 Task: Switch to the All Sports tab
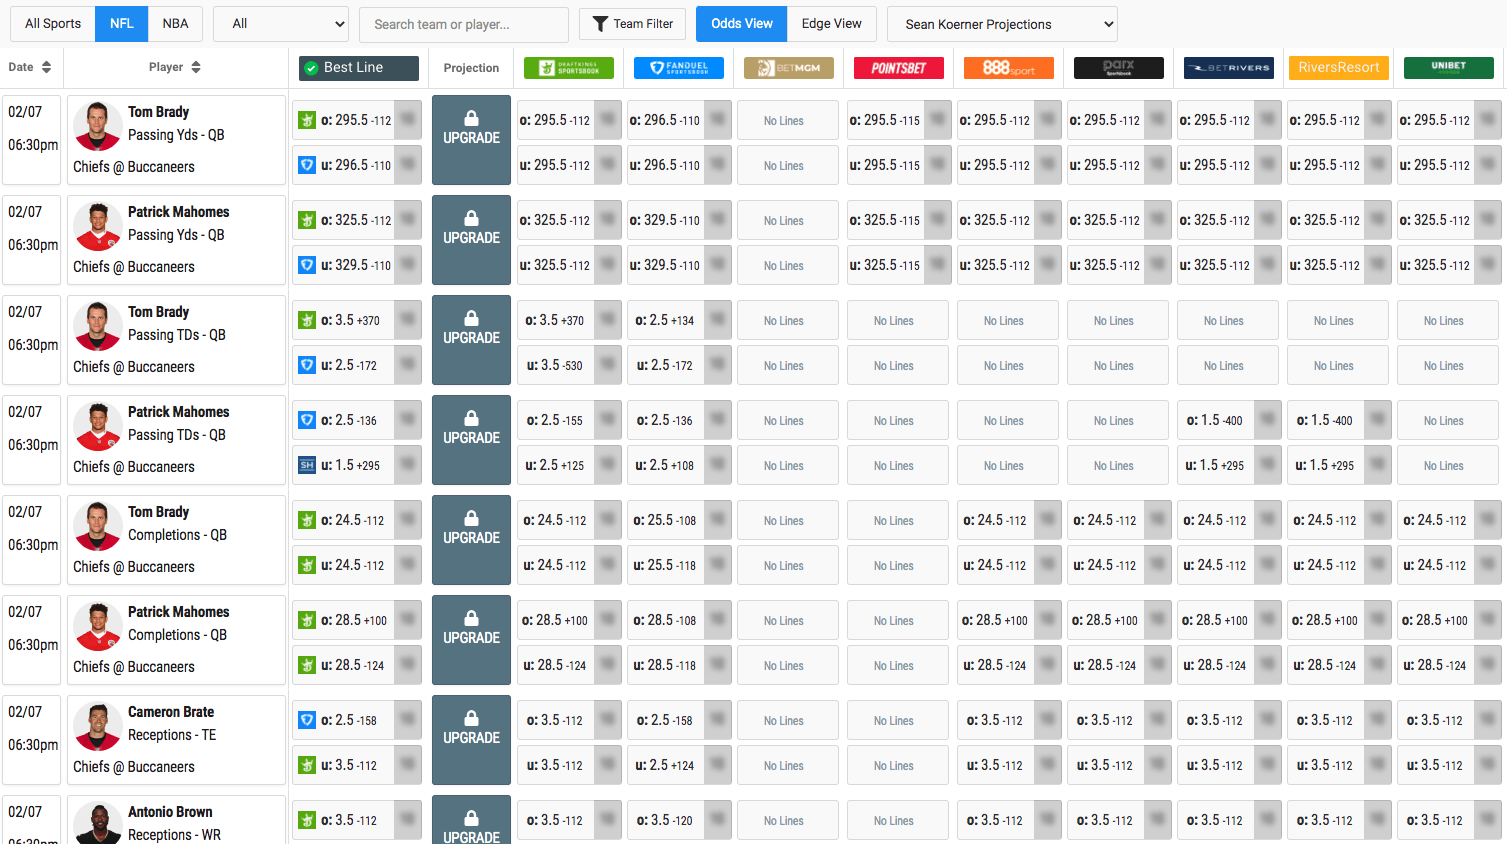click(53, 24)
